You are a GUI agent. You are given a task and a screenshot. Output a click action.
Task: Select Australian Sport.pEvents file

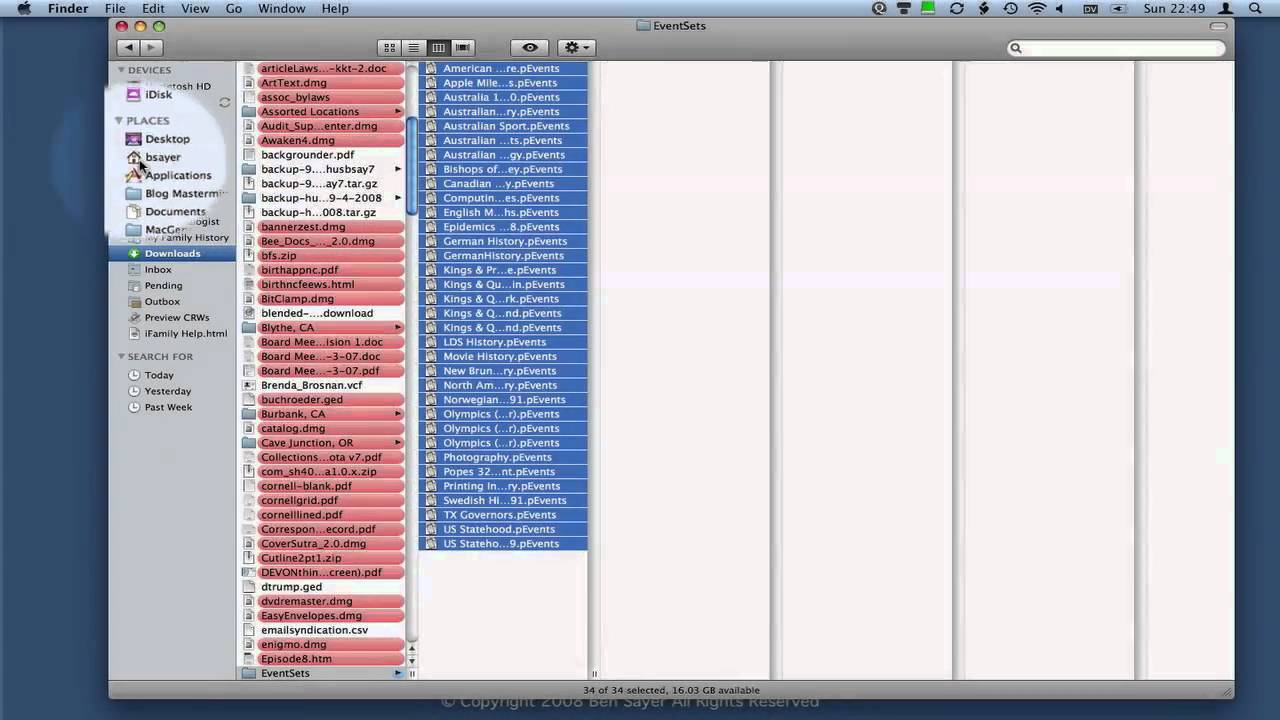click(x=503, y=126)
